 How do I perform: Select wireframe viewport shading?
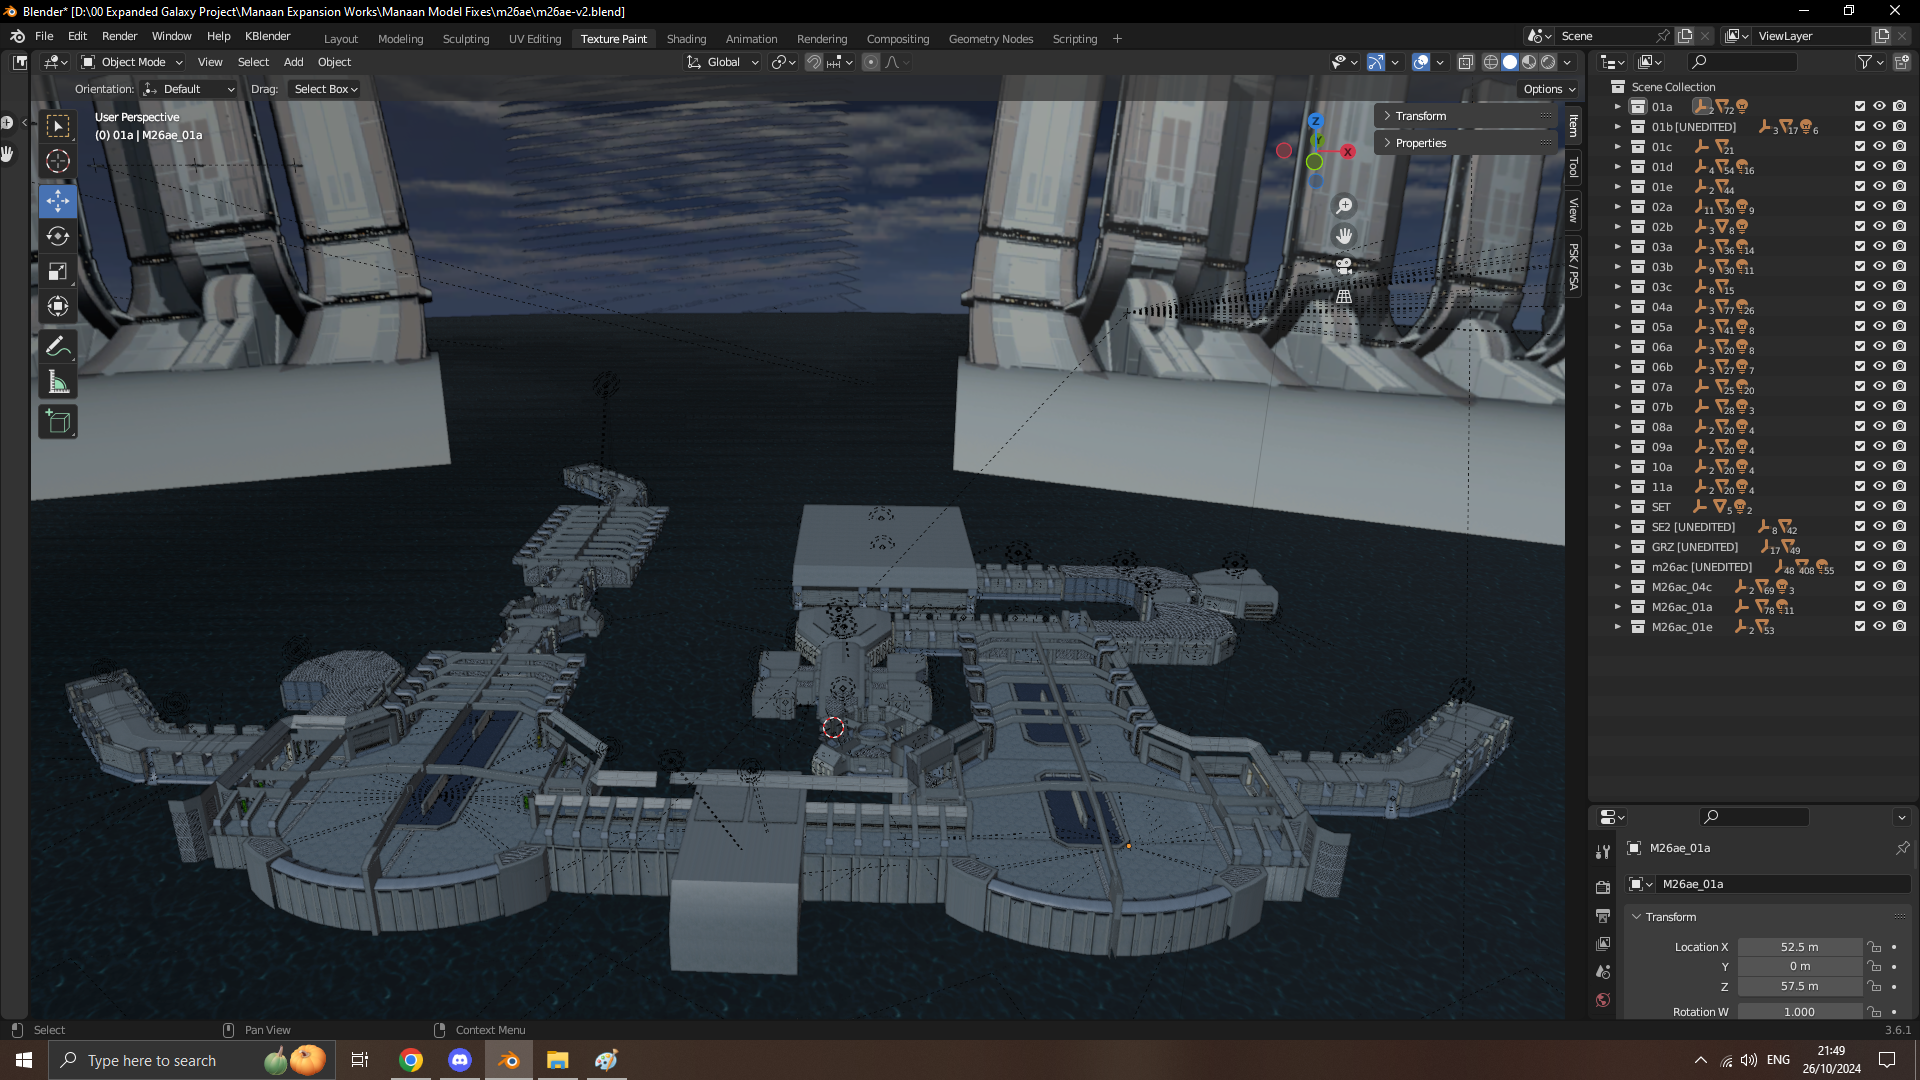[x=1490, y=62]
